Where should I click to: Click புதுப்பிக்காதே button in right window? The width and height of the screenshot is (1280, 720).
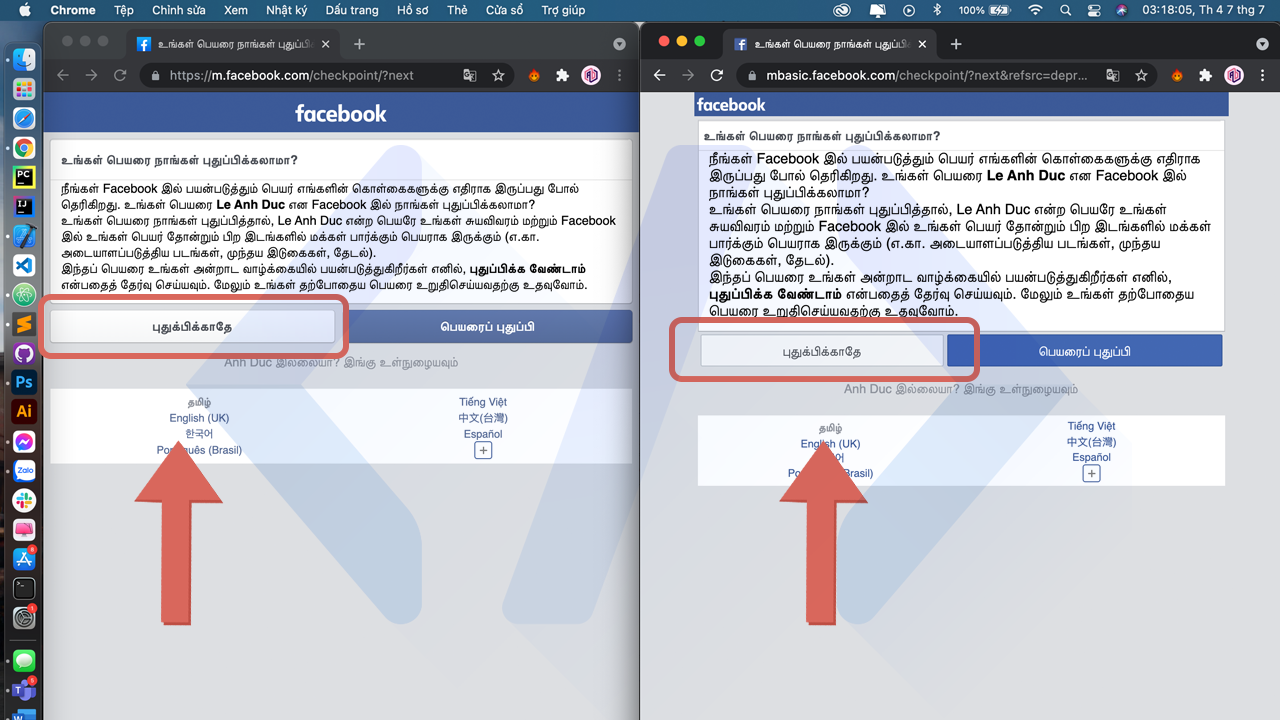click(821, 351)
